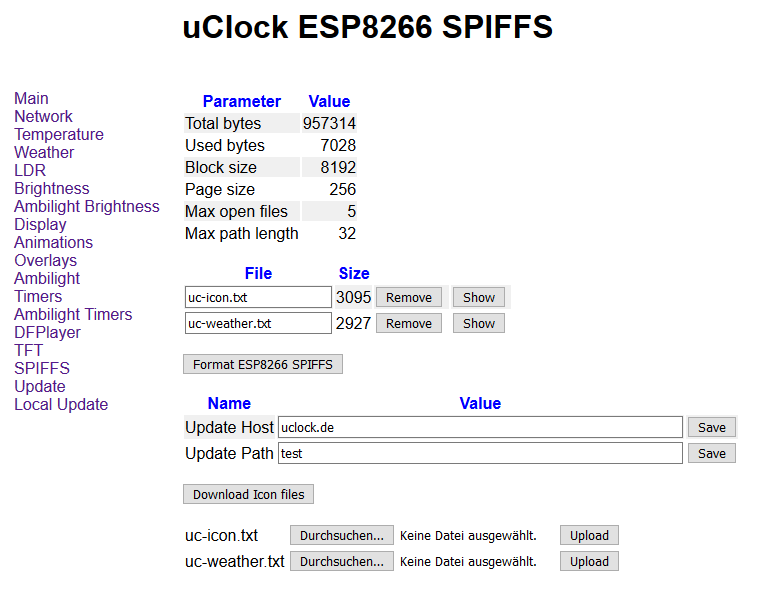Screen dimensions: 758x590
Task: Click the Parameter column header
Action: [x=242, y=101]
